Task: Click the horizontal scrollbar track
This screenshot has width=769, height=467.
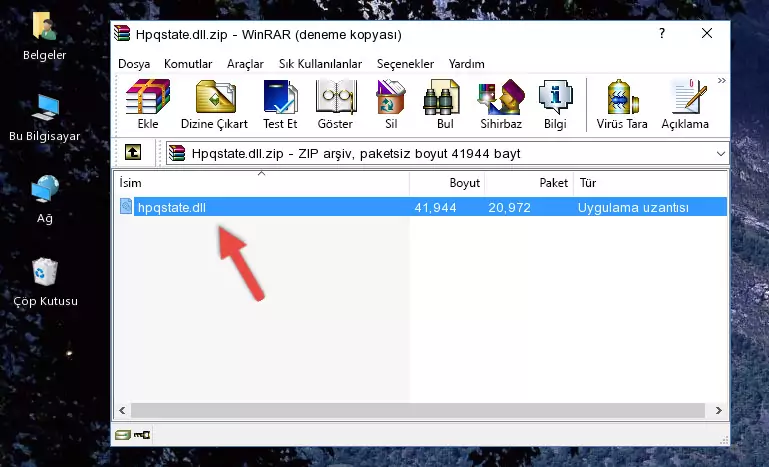Action: 418,410
